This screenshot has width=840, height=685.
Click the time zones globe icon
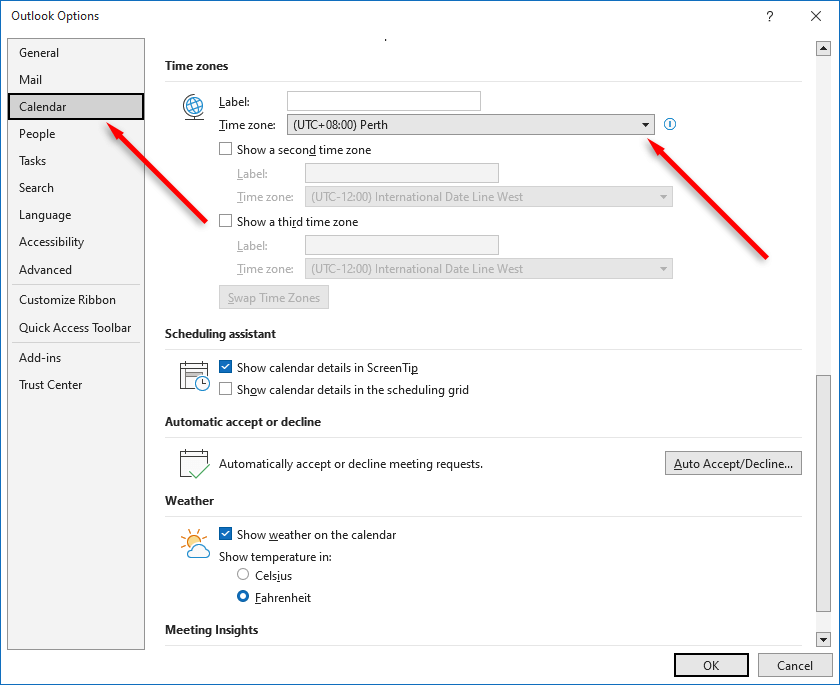click(x=193, y=107)
